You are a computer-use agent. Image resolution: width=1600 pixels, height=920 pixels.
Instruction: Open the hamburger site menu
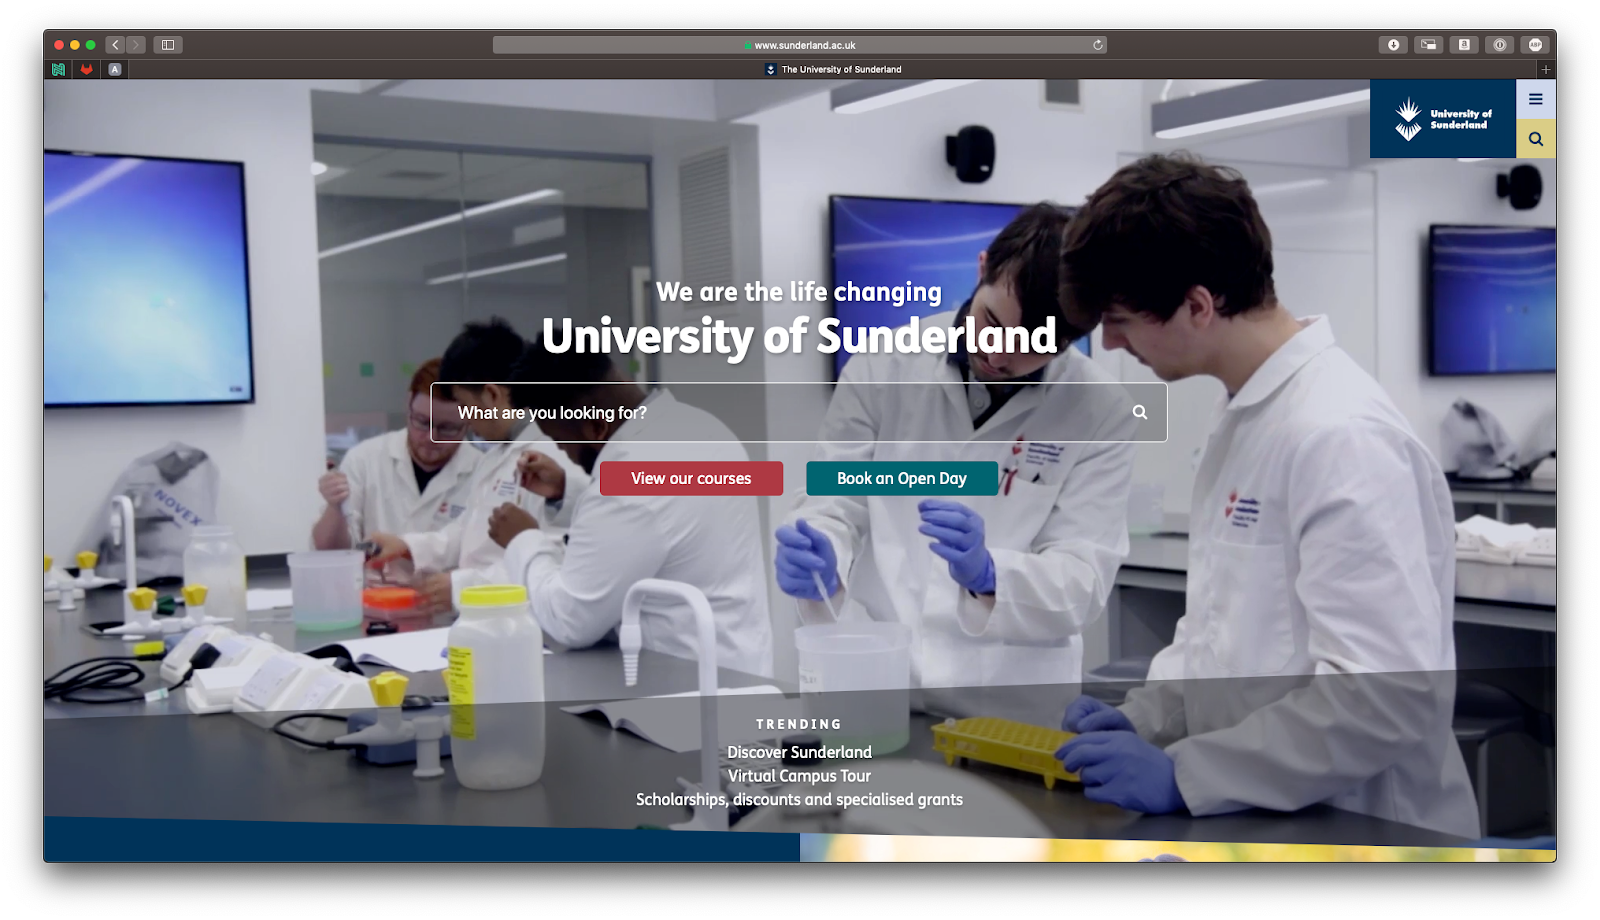pyautogui.click(x=1536, y=99)
